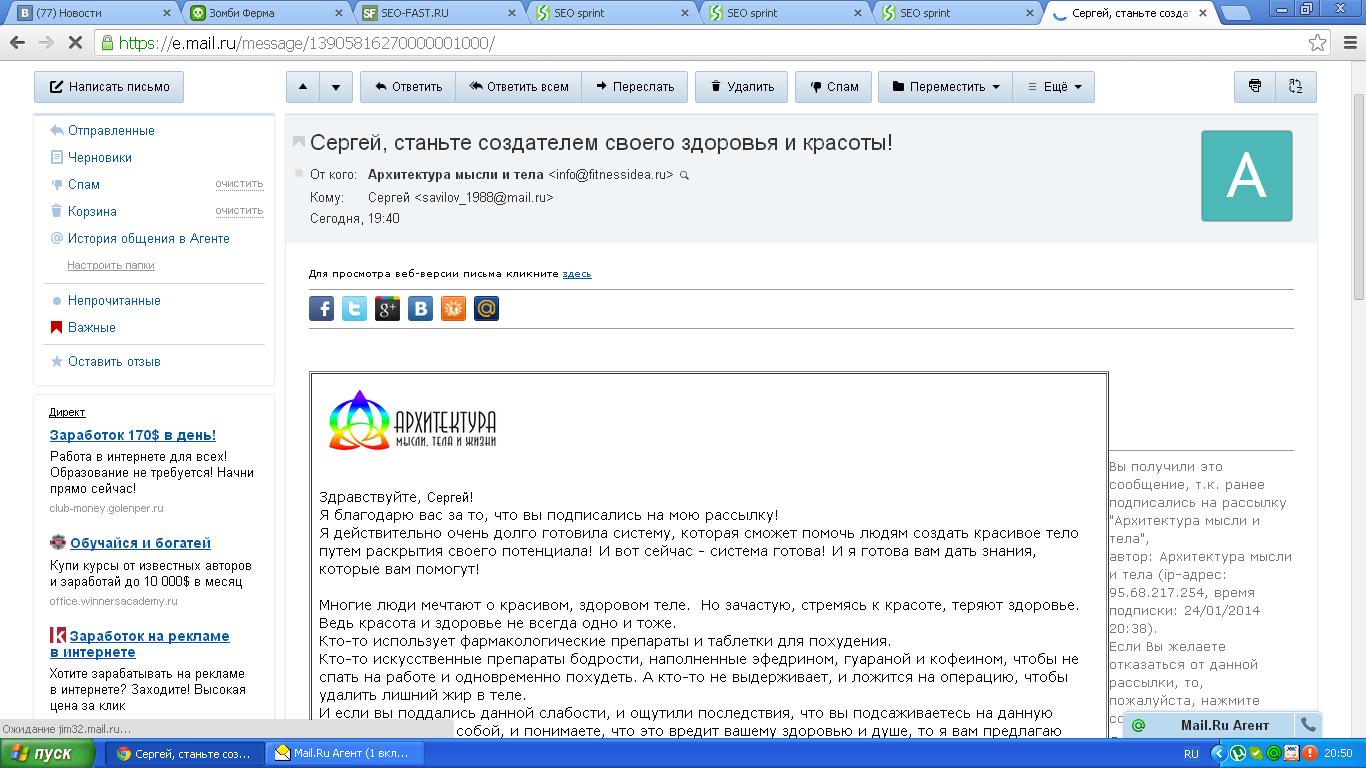Open the Chrome menu icon
The width and height of the screenshot is (1366, 768).
pyautogui.click(x=1349, y=43)
